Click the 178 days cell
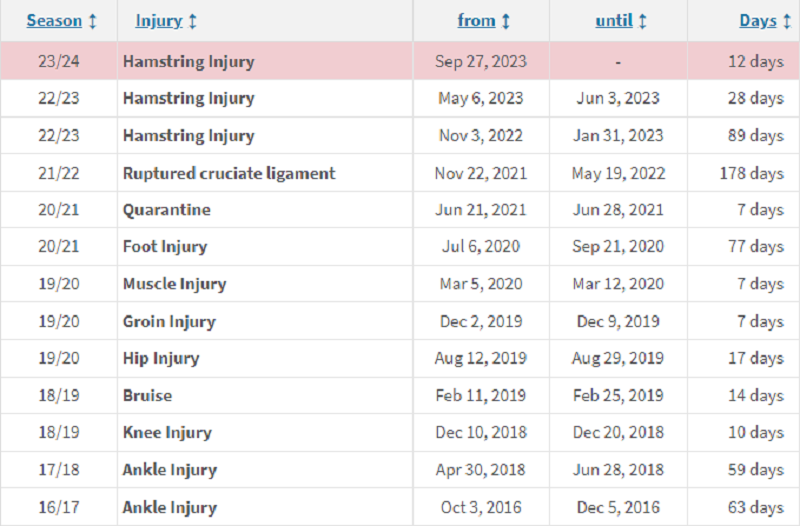The height and width of the screenshot is (526, 800). click(752, 173)
